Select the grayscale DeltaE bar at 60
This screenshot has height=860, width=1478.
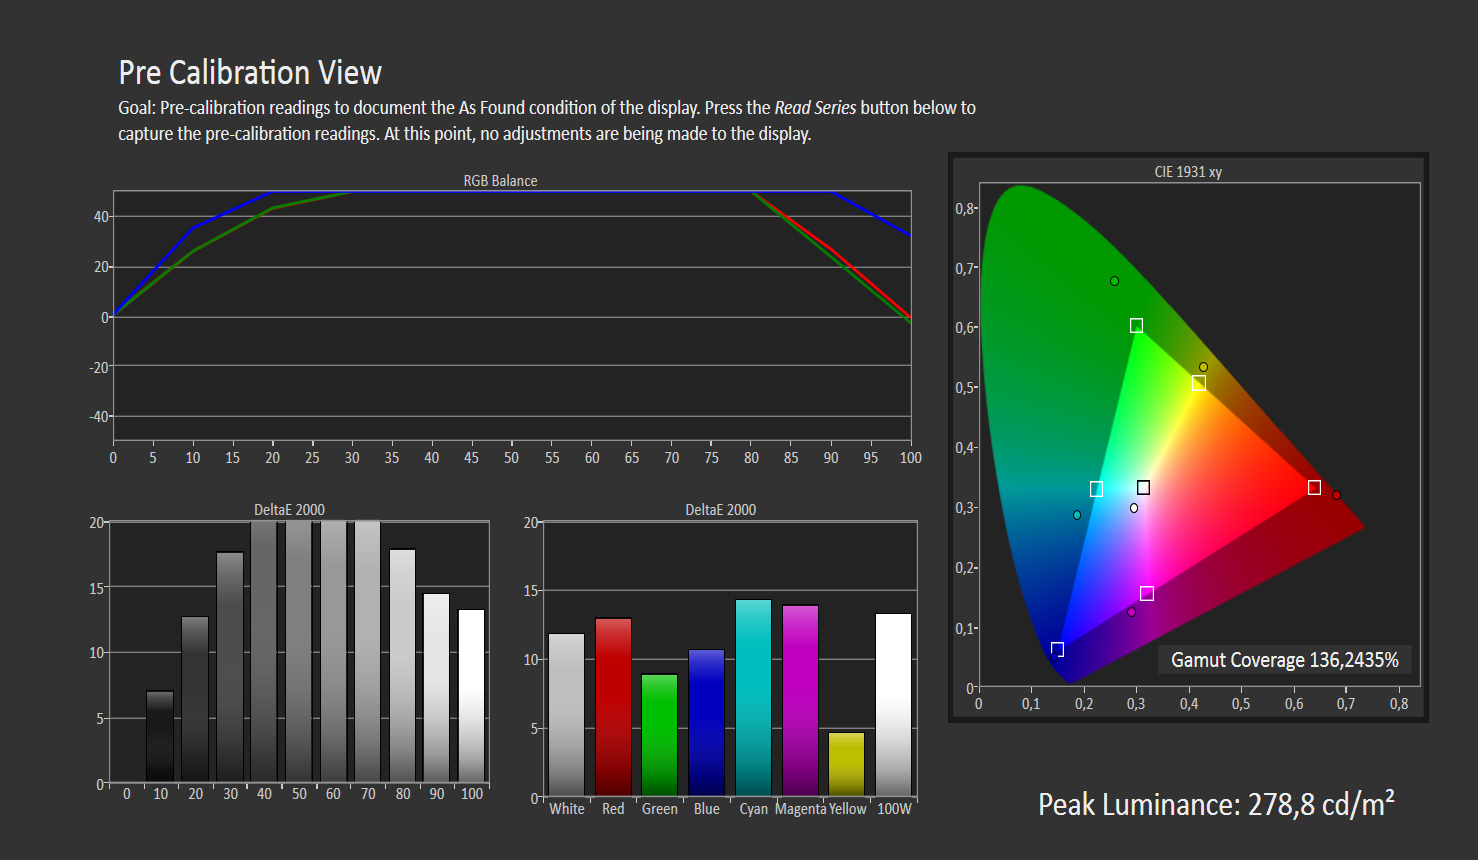click(333, 651)
